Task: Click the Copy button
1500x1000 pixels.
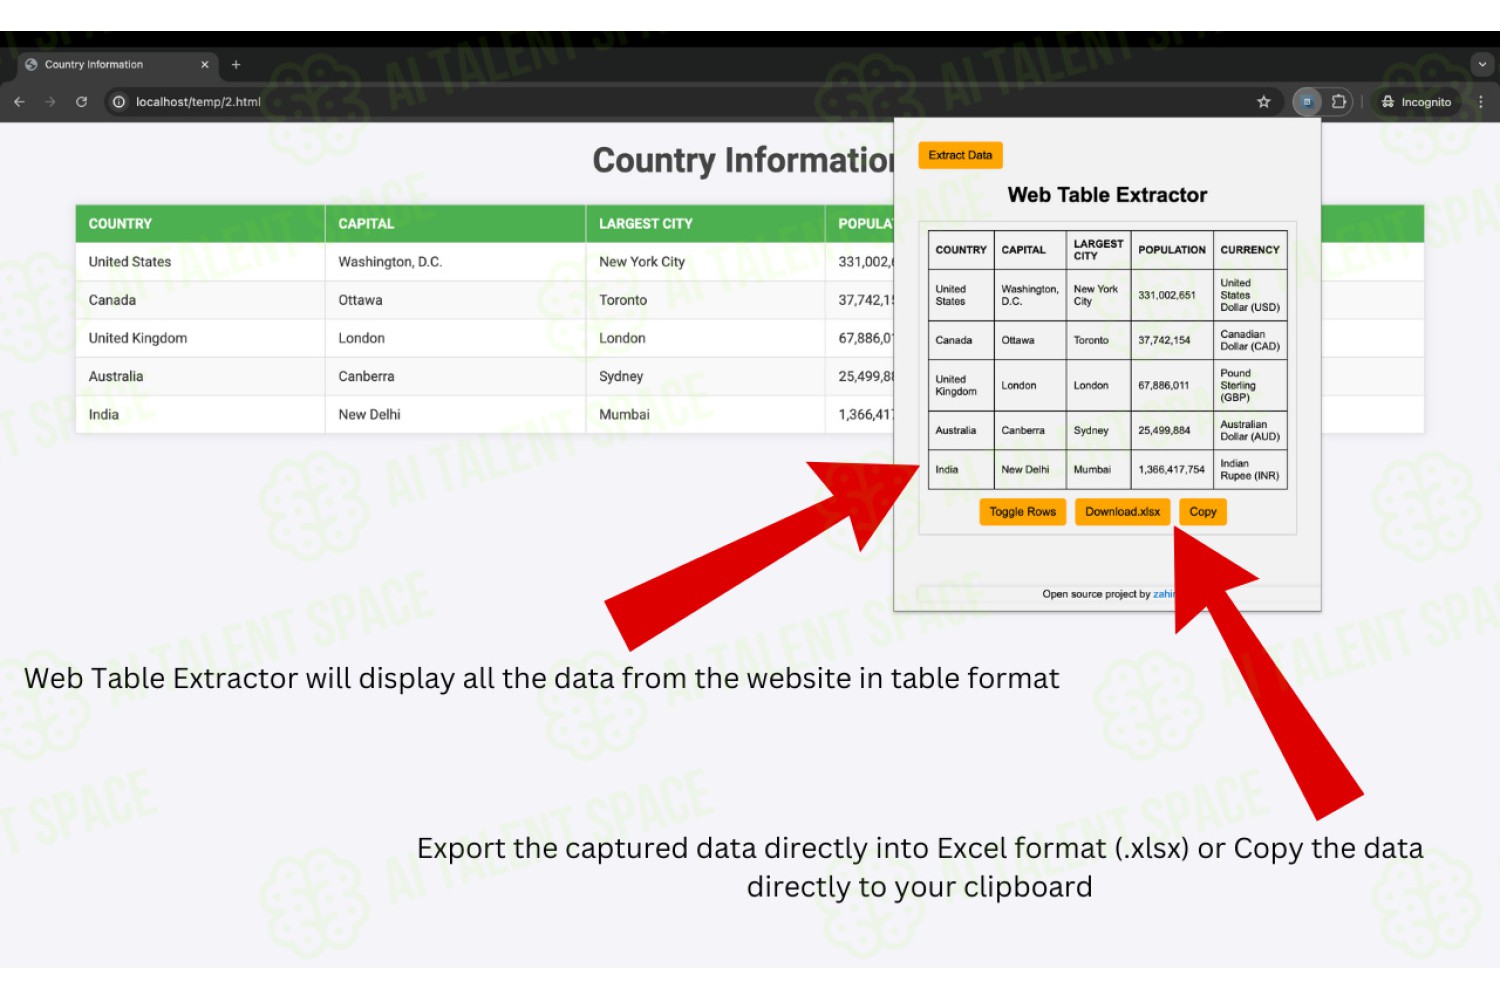Action: click(1203, 512)
